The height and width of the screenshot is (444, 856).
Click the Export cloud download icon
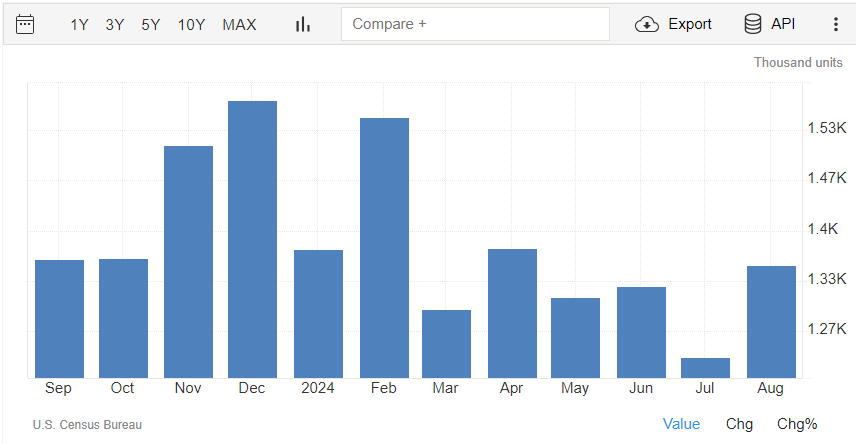click(x=646, y=24)
